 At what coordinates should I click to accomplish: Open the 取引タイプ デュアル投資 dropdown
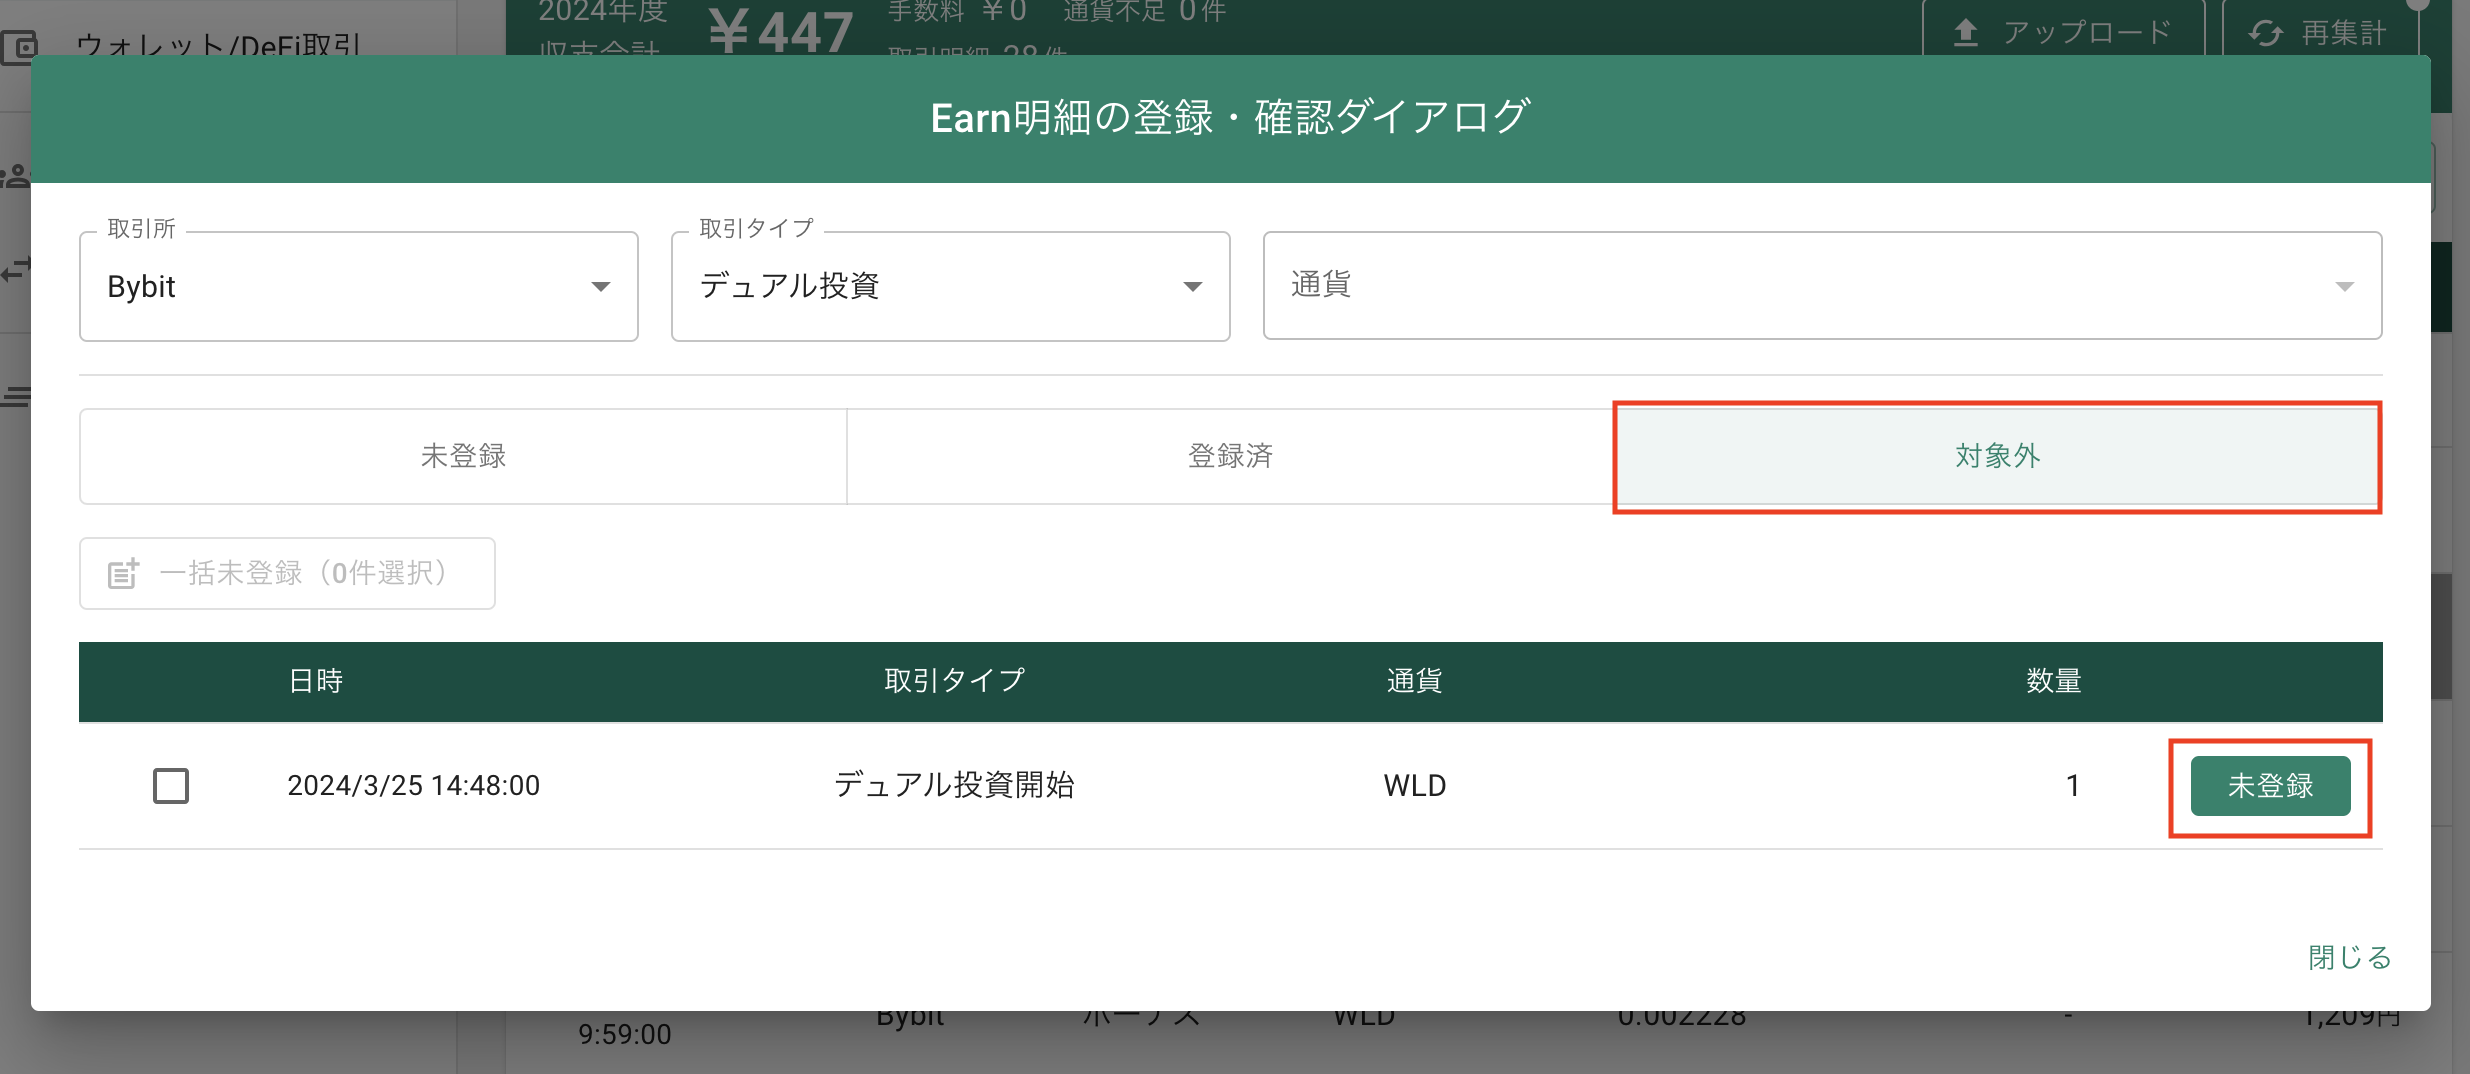coord(950,286)
